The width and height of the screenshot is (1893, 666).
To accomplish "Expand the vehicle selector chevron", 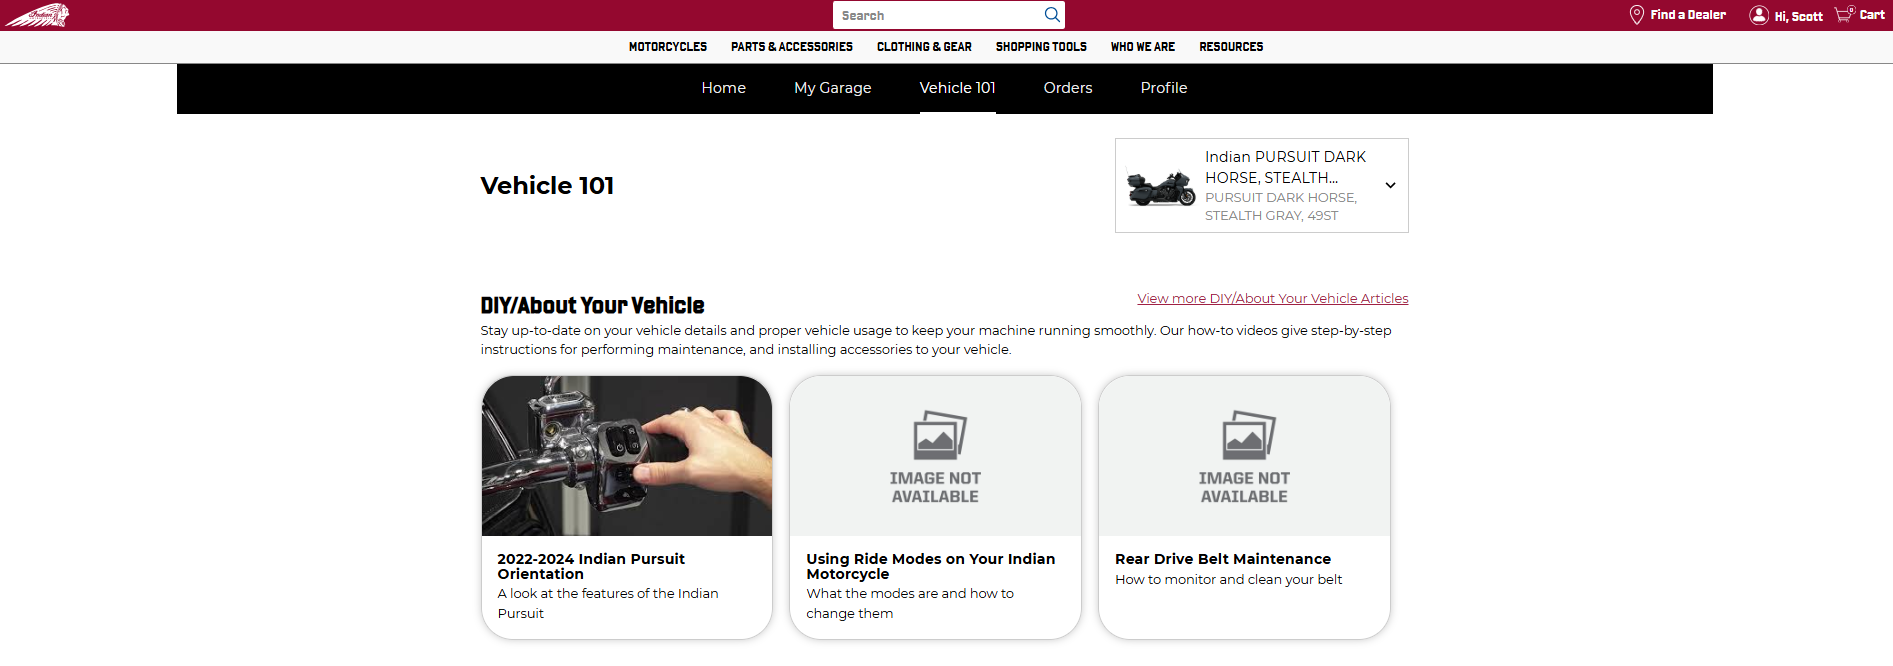I will (1389, 186).
